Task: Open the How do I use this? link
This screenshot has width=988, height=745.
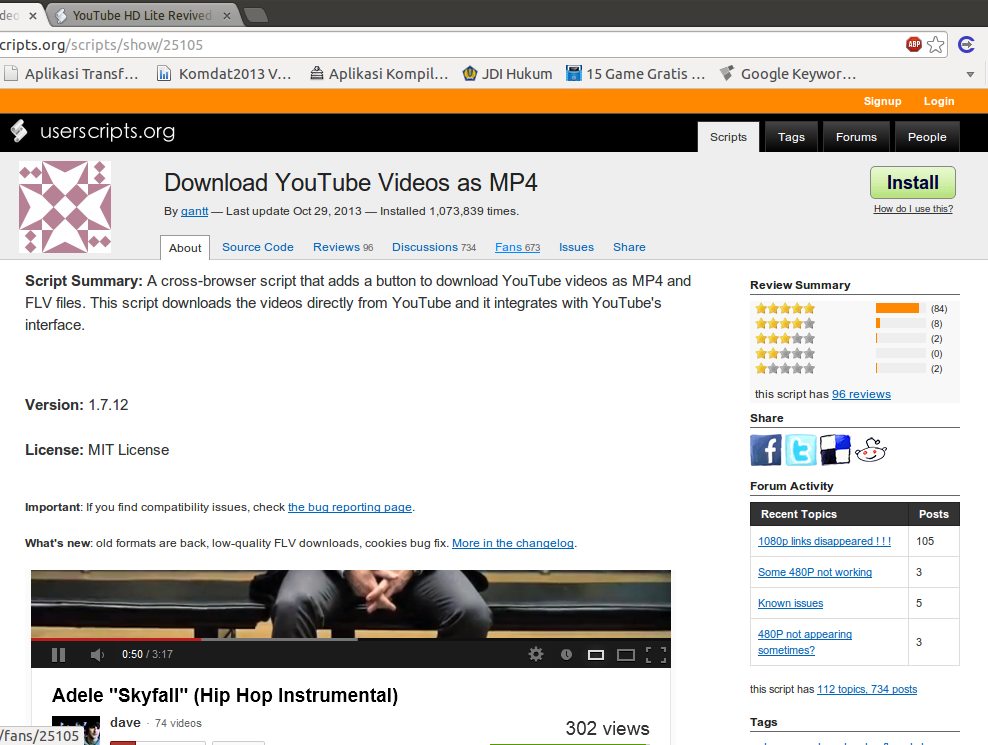Action: point(913,209)
